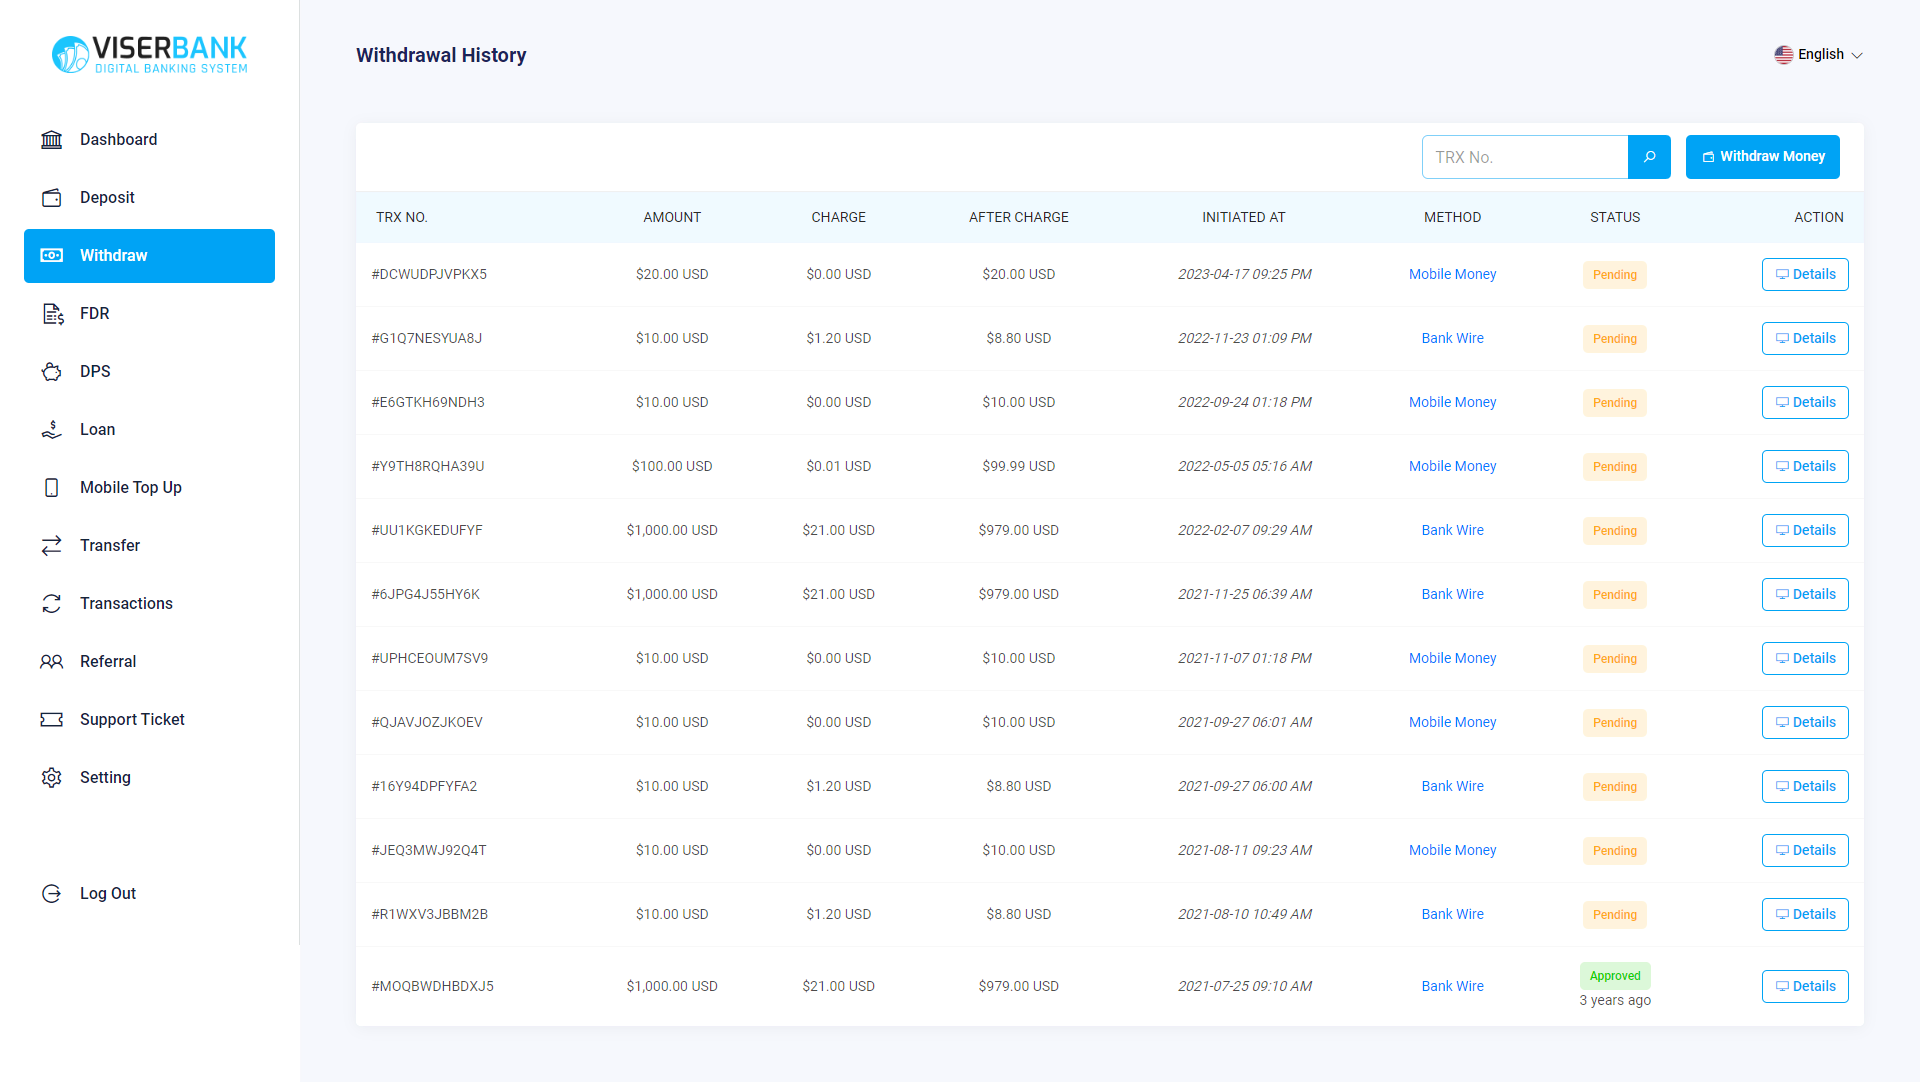1920x1082 pixels.
Task: Click the Withdraw Money button
Action: pyautogui.click(x=1762, y=157)
